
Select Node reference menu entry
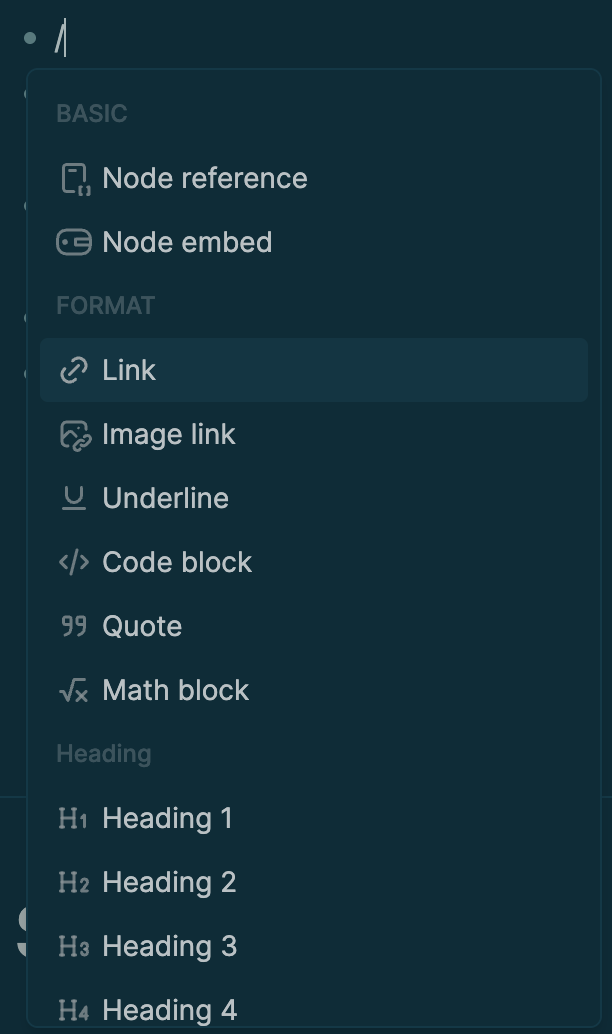point(205,178)
